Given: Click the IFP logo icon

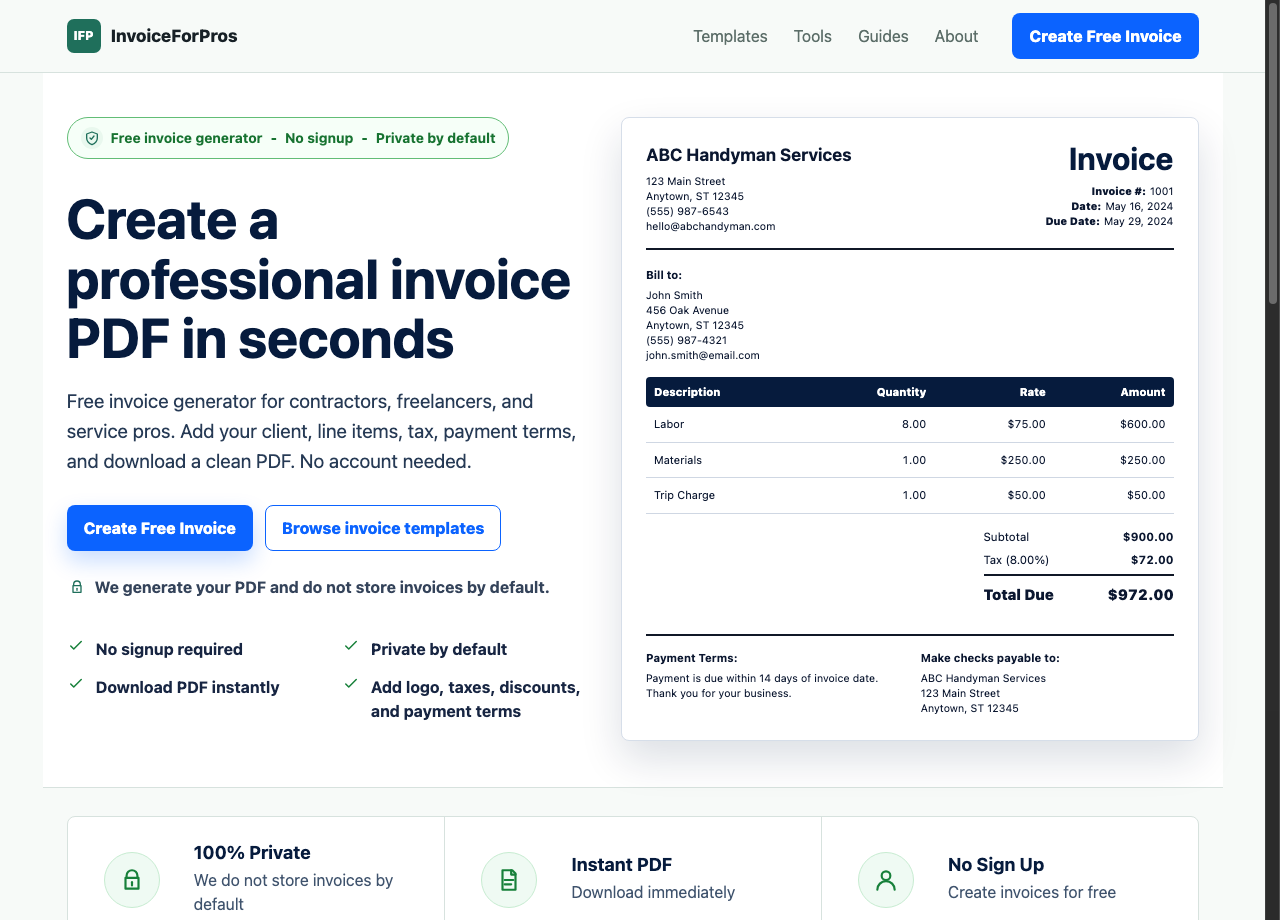Looking at the screenshot, I should click(x=84, y=36).
